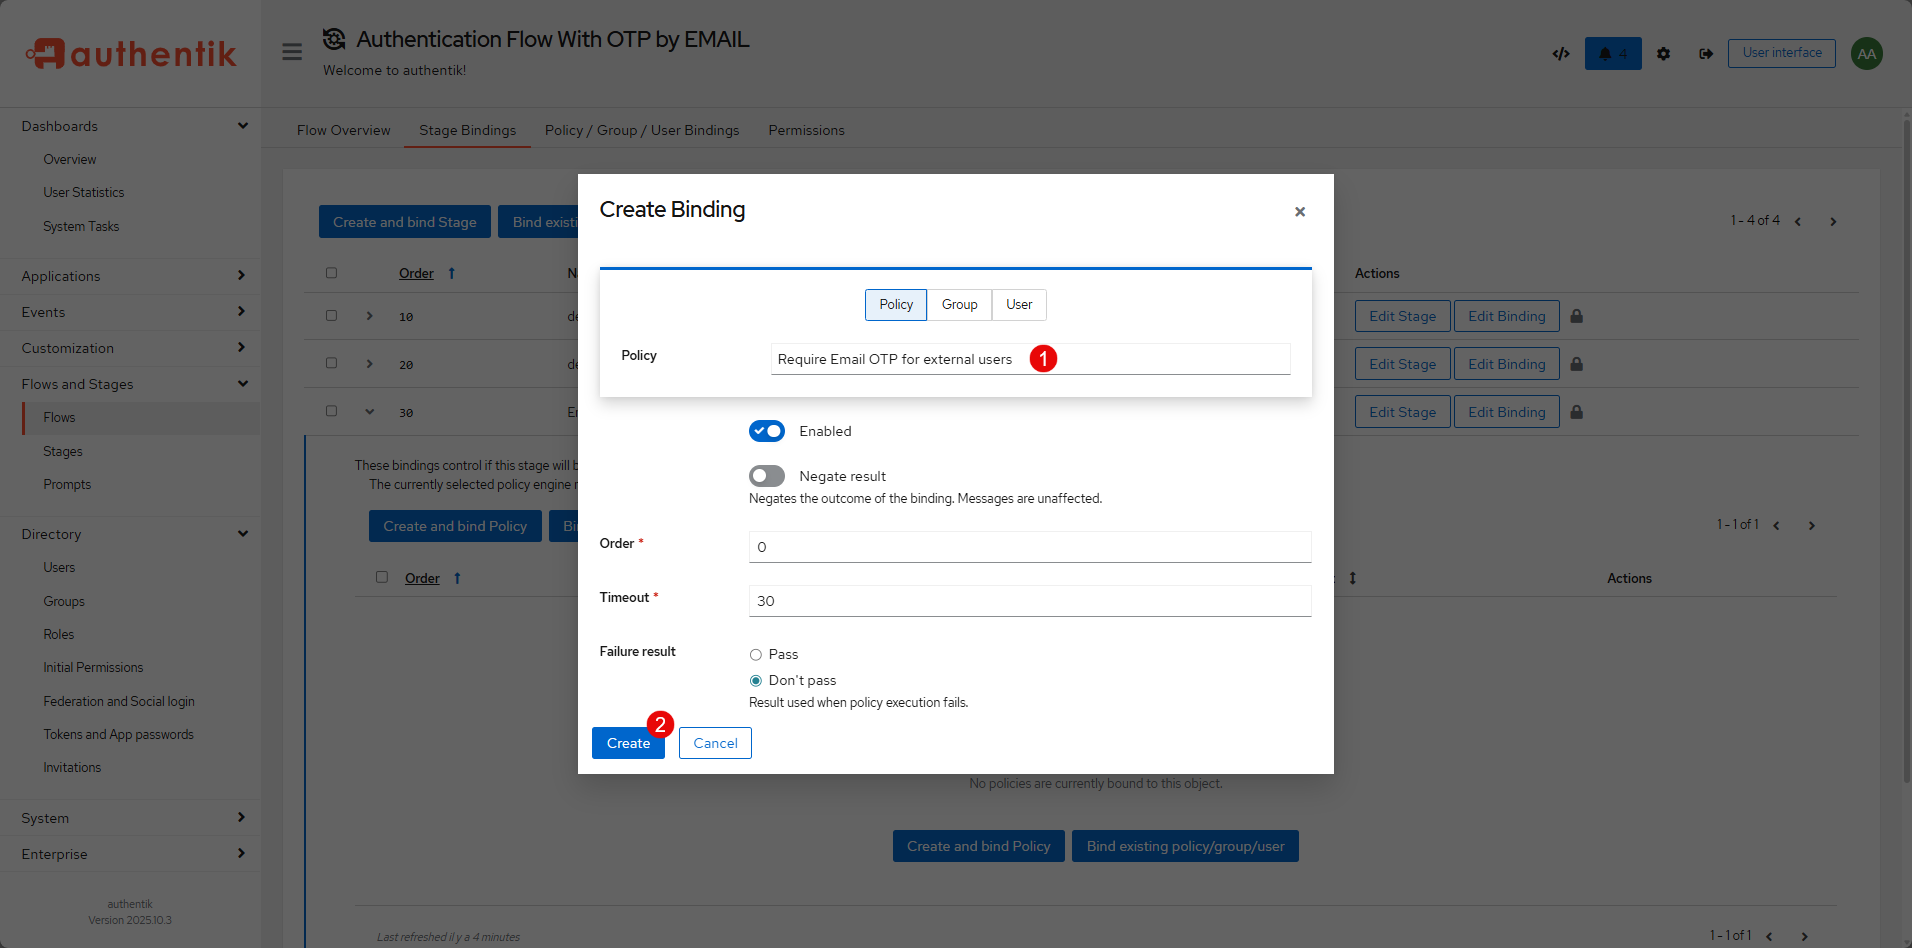This screenshot has height=948, width=1912.
Task: Toggle the Enabled switch off
Action: tap(766, 431)
